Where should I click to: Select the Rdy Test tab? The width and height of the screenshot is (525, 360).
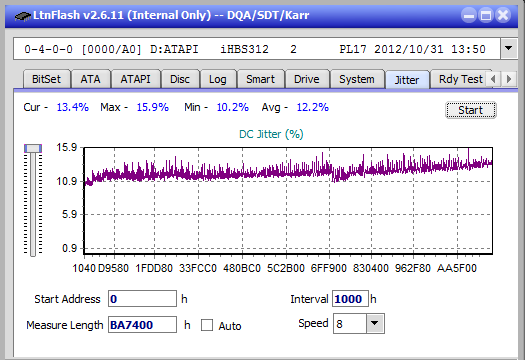tap(461, 79)
